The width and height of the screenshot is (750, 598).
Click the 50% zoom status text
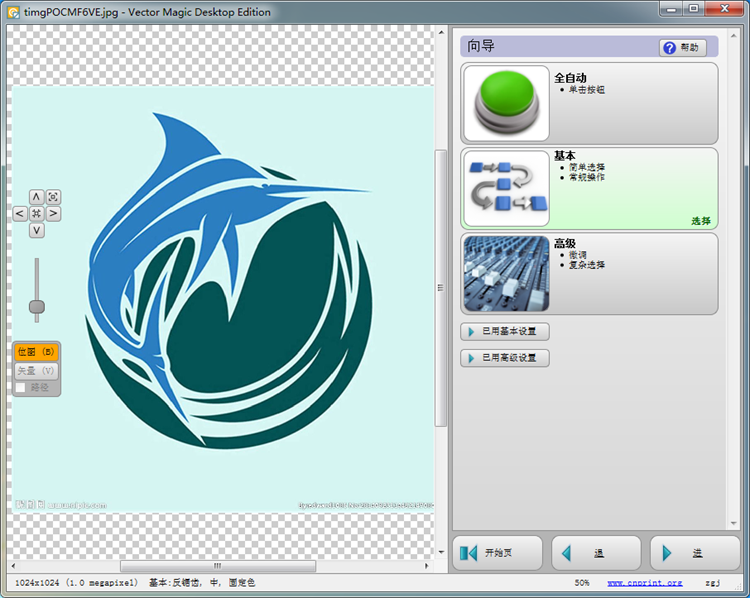pos(582,583)
